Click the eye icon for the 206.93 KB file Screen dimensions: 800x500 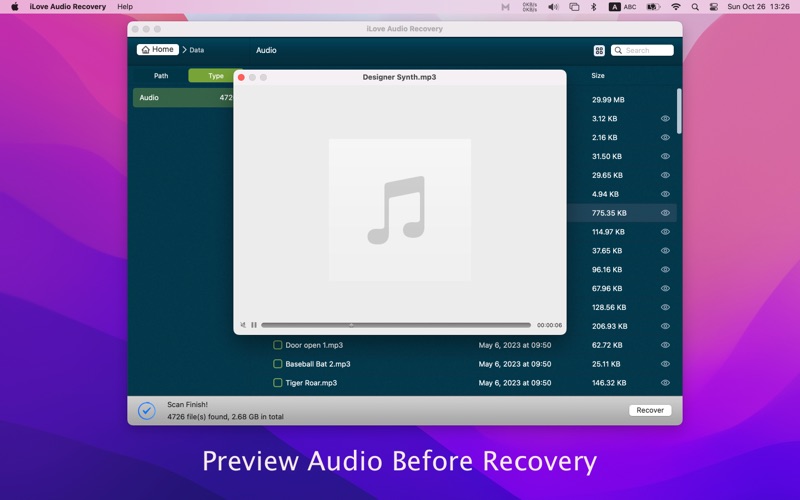[x=665, y=326]
